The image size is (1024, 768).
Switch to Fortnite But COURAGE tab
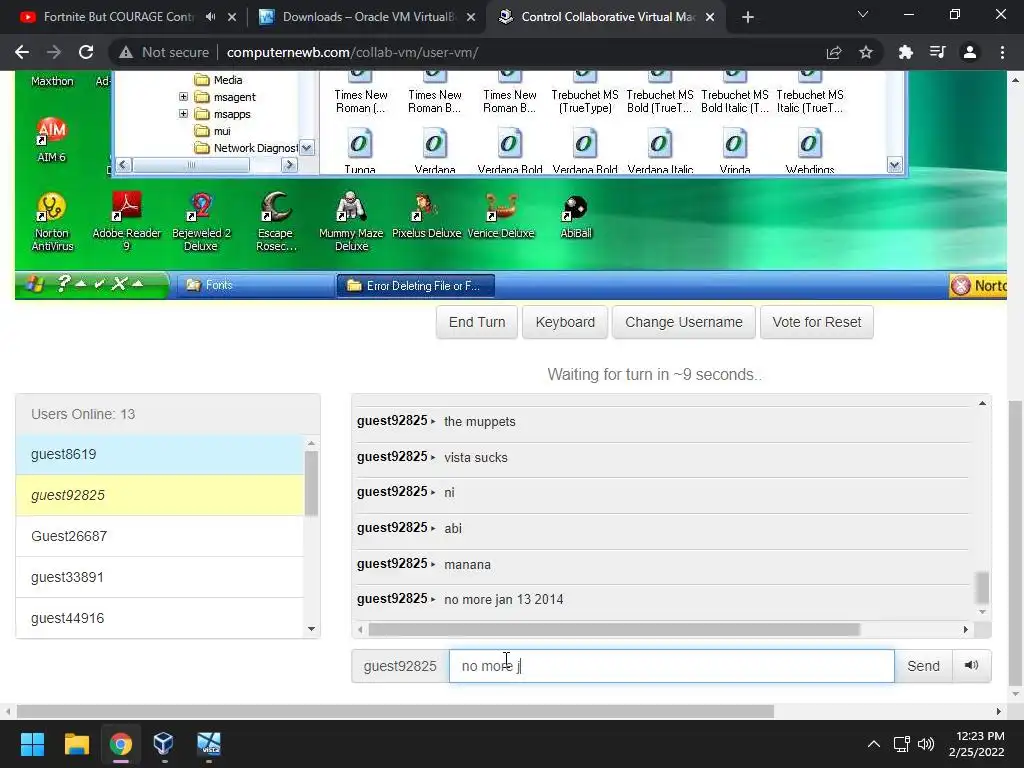tap(118, 17)
